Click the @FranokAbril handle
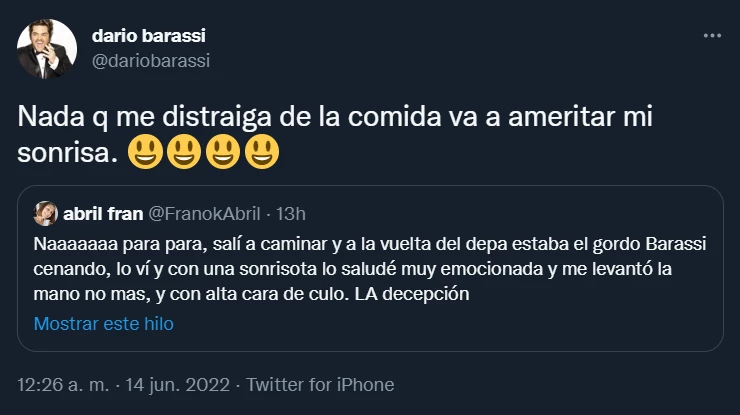Image resolution: width=740 pixels, height=415 pixels. click(x=204, y=213)
